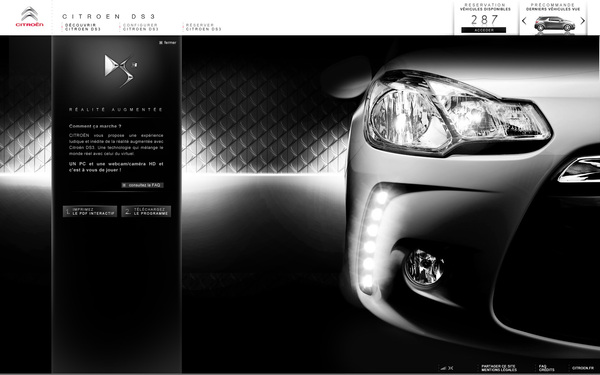Viewport: 600px width, 375px height.
Task: Click Imprimez le PDF interactif button
Action: point(90,212)
